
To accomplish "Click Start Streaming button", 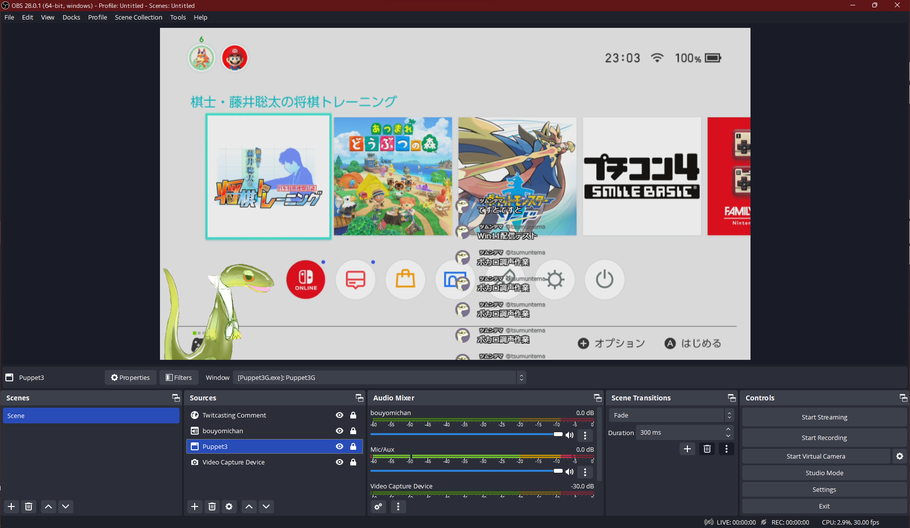I will click(x=824, y=417).
